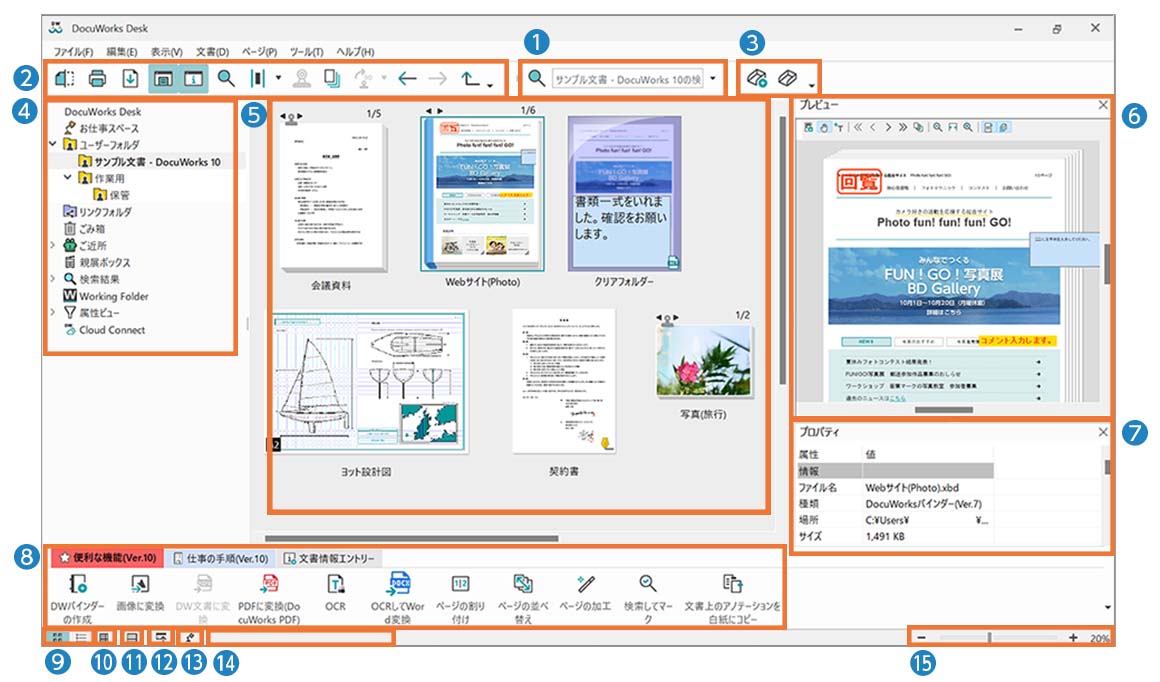
Task: Open the 表示(V) menu
Action: (166, 52)
